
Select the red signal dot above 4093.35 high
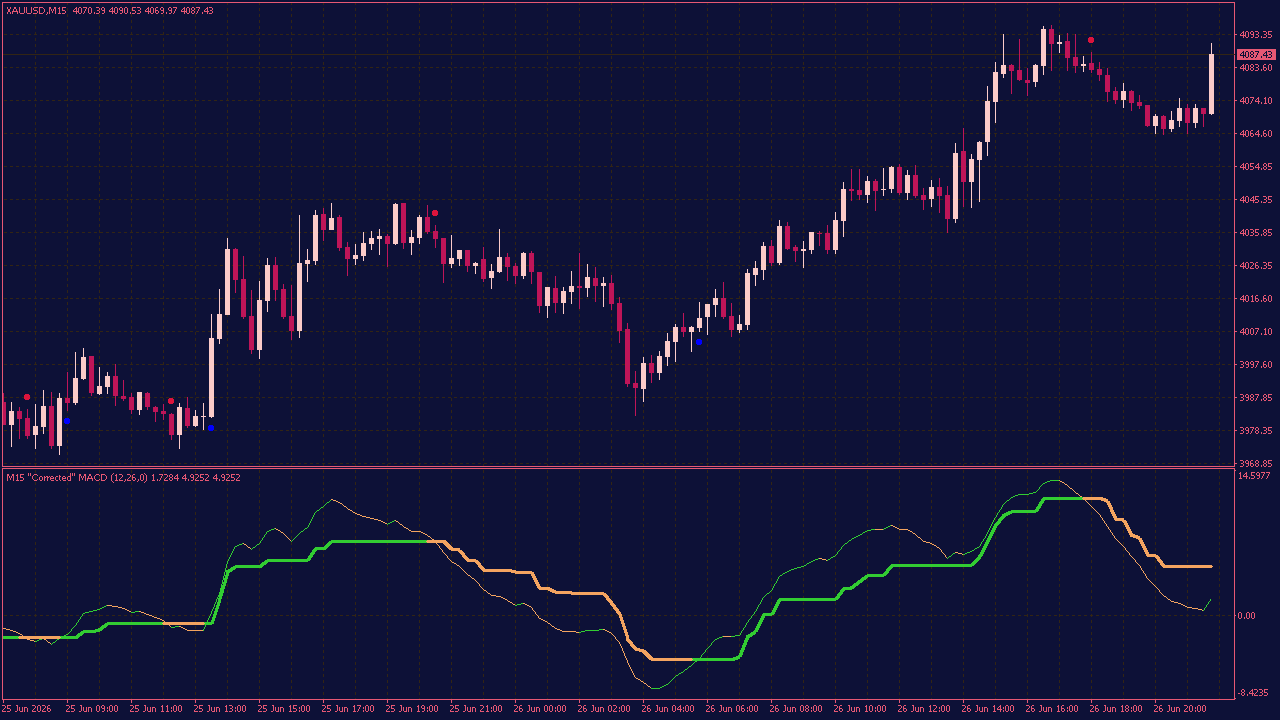click(1091, 40)
